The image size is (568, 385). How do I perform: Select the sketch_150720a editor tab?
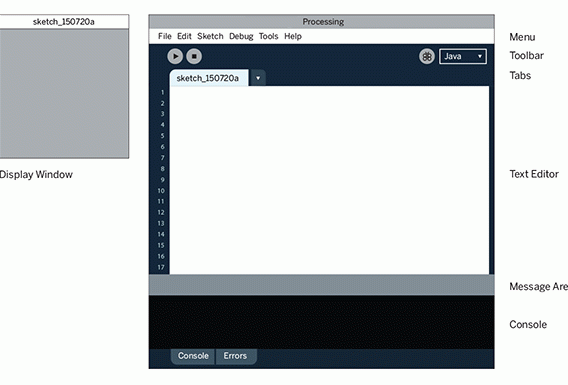click(x=209, y=78)
